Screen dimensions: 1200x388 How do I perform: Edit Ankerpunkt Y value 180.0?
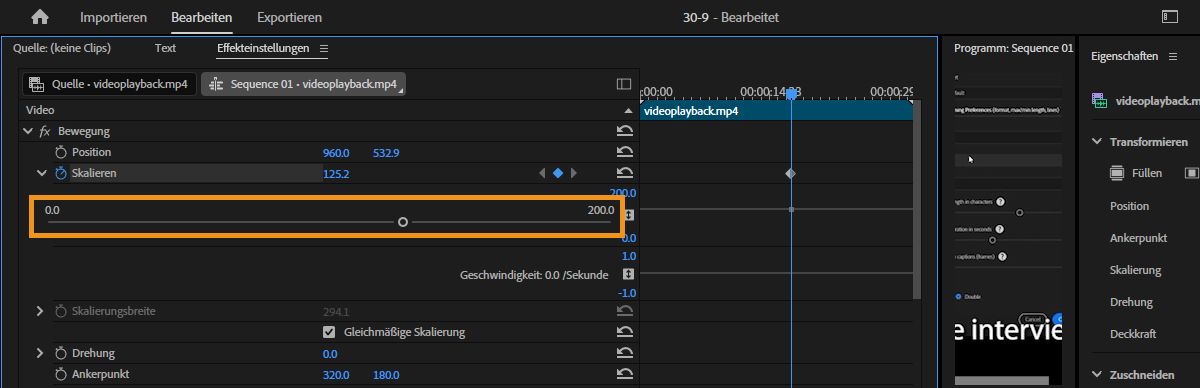pyautogui.click(x=386, y=375)
